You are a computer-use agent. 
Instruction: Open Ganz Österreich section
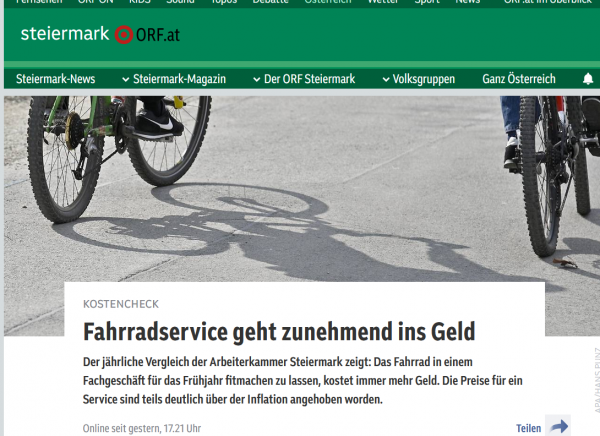[x=518, y=79]
